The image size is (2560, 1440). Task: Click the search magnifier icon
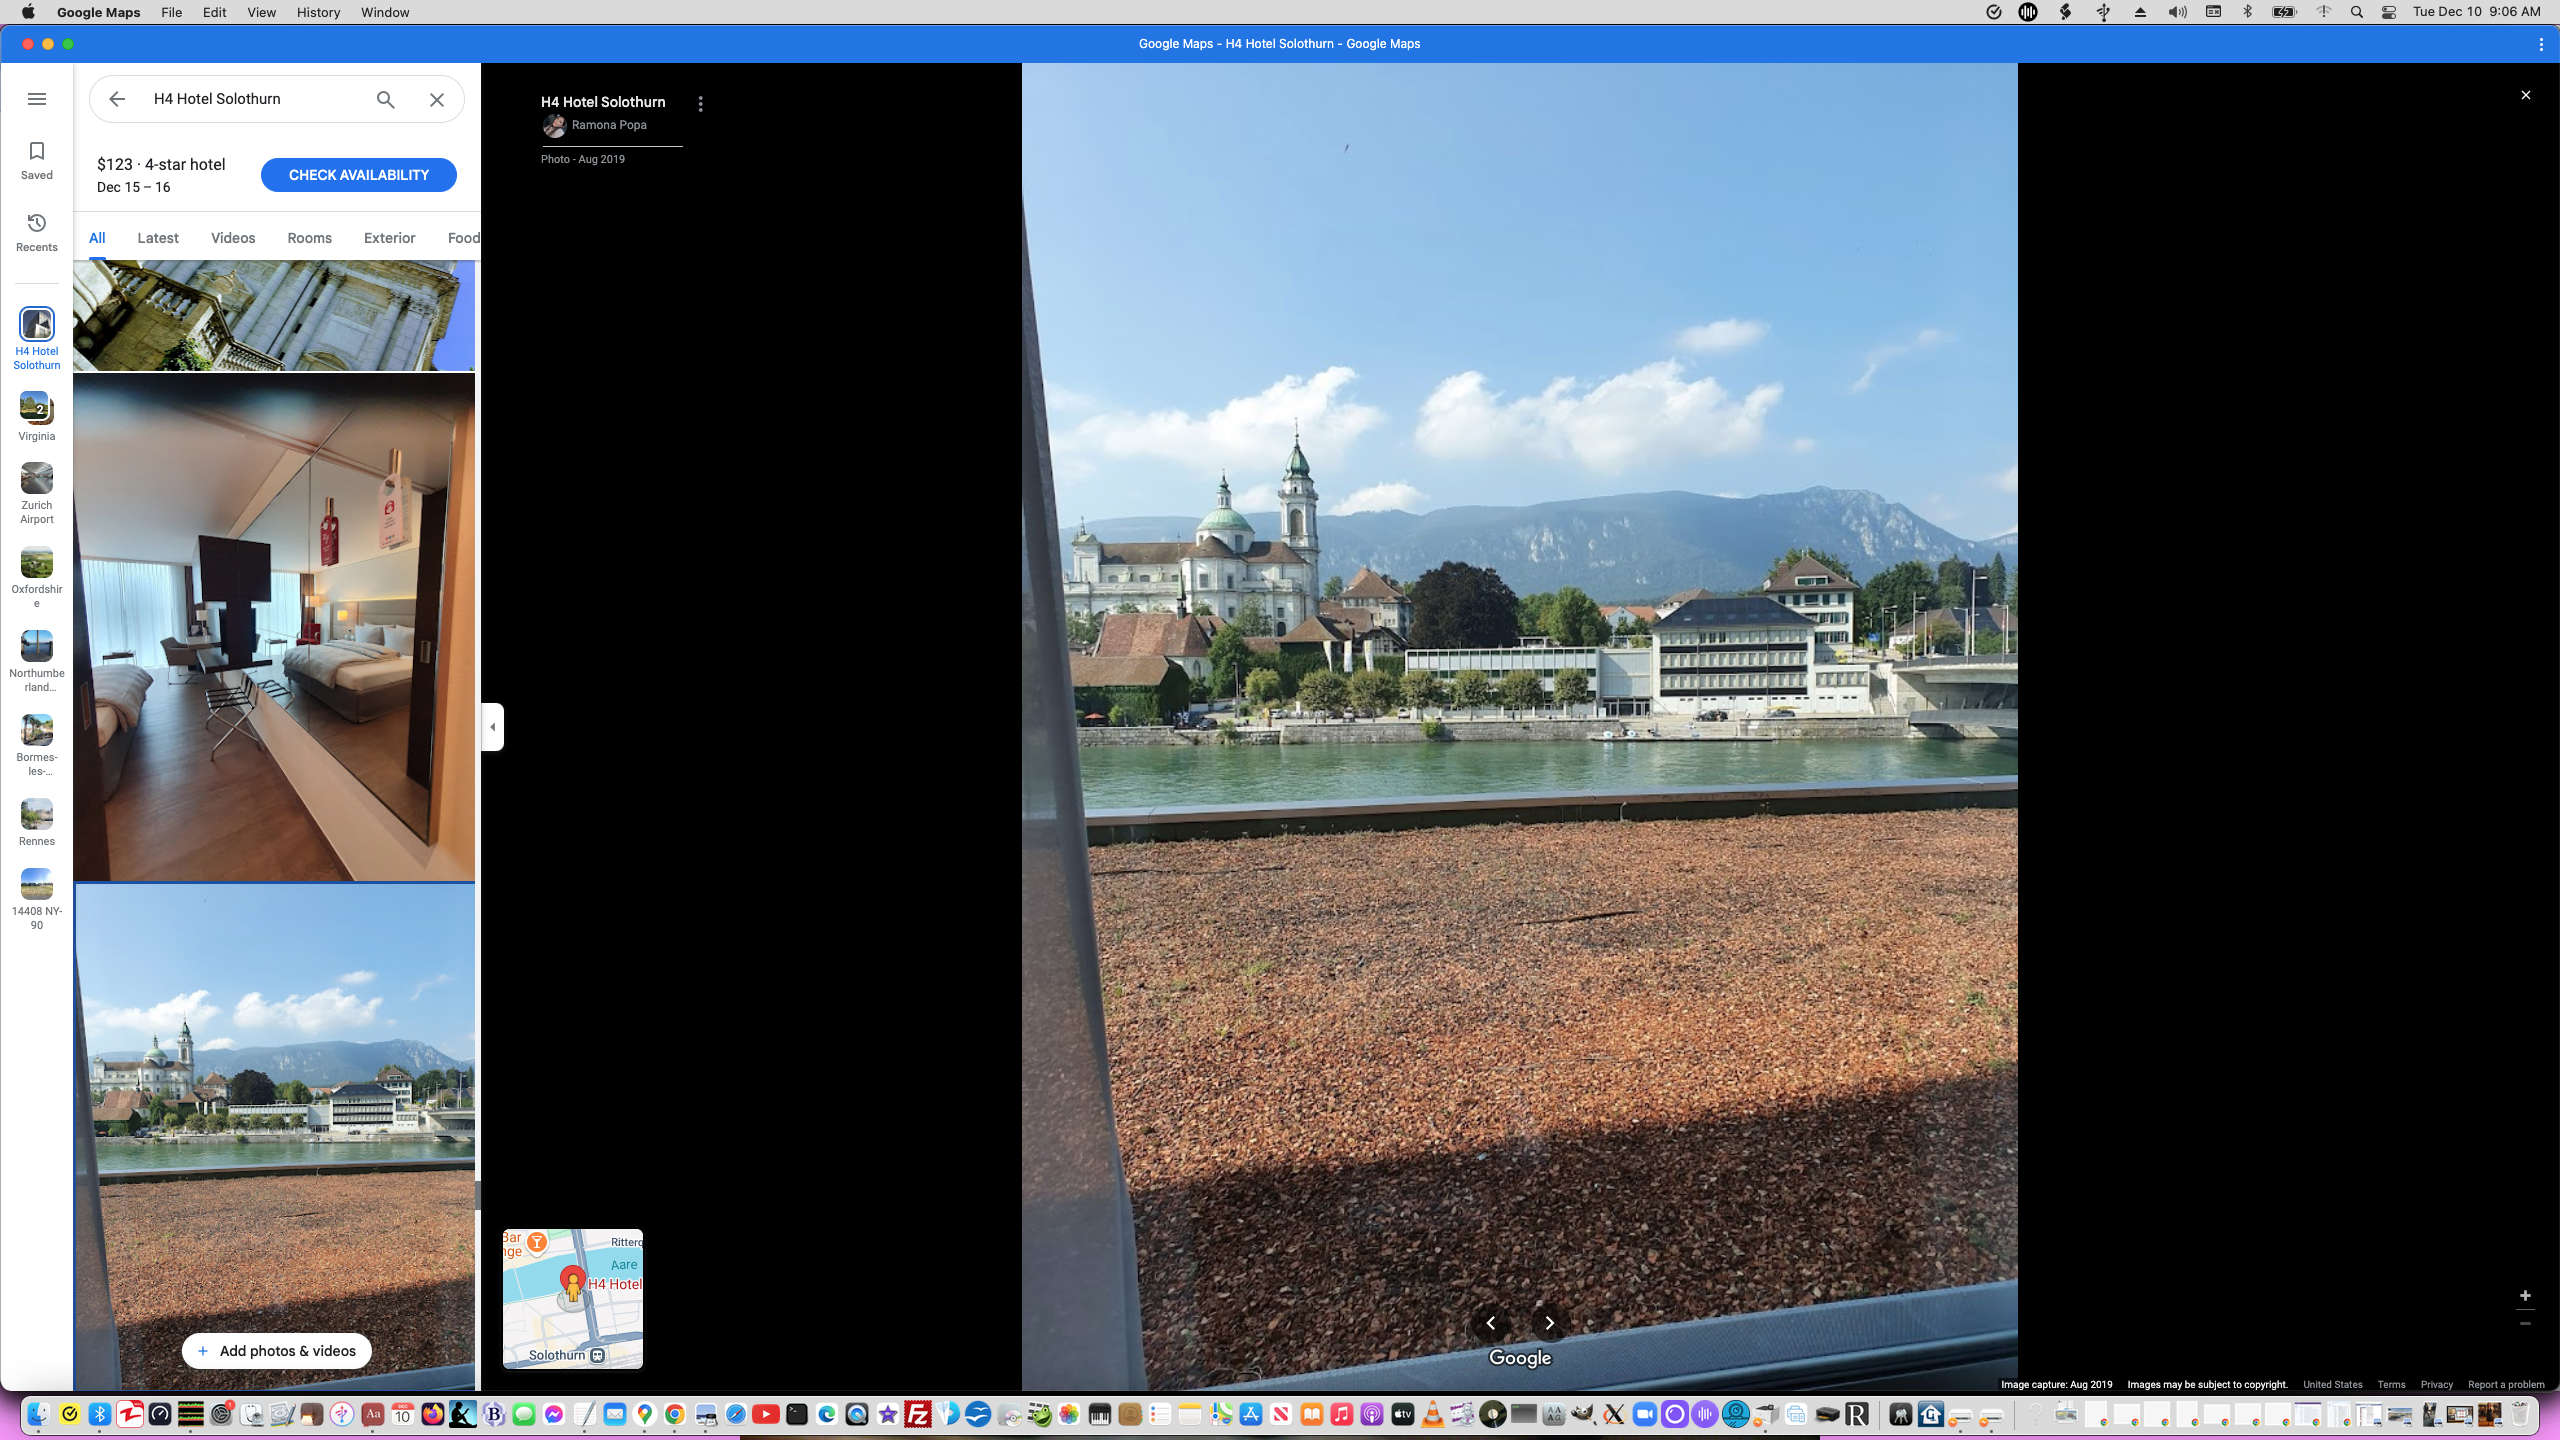pos(386,99)
